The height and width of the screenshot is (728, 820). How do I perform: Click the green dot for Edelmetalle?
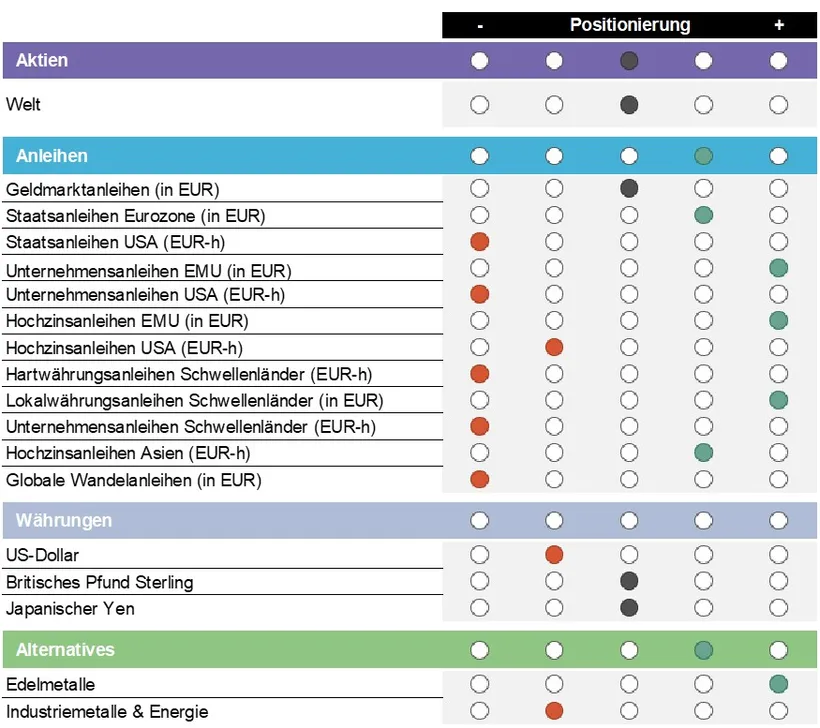pos(779,685)
